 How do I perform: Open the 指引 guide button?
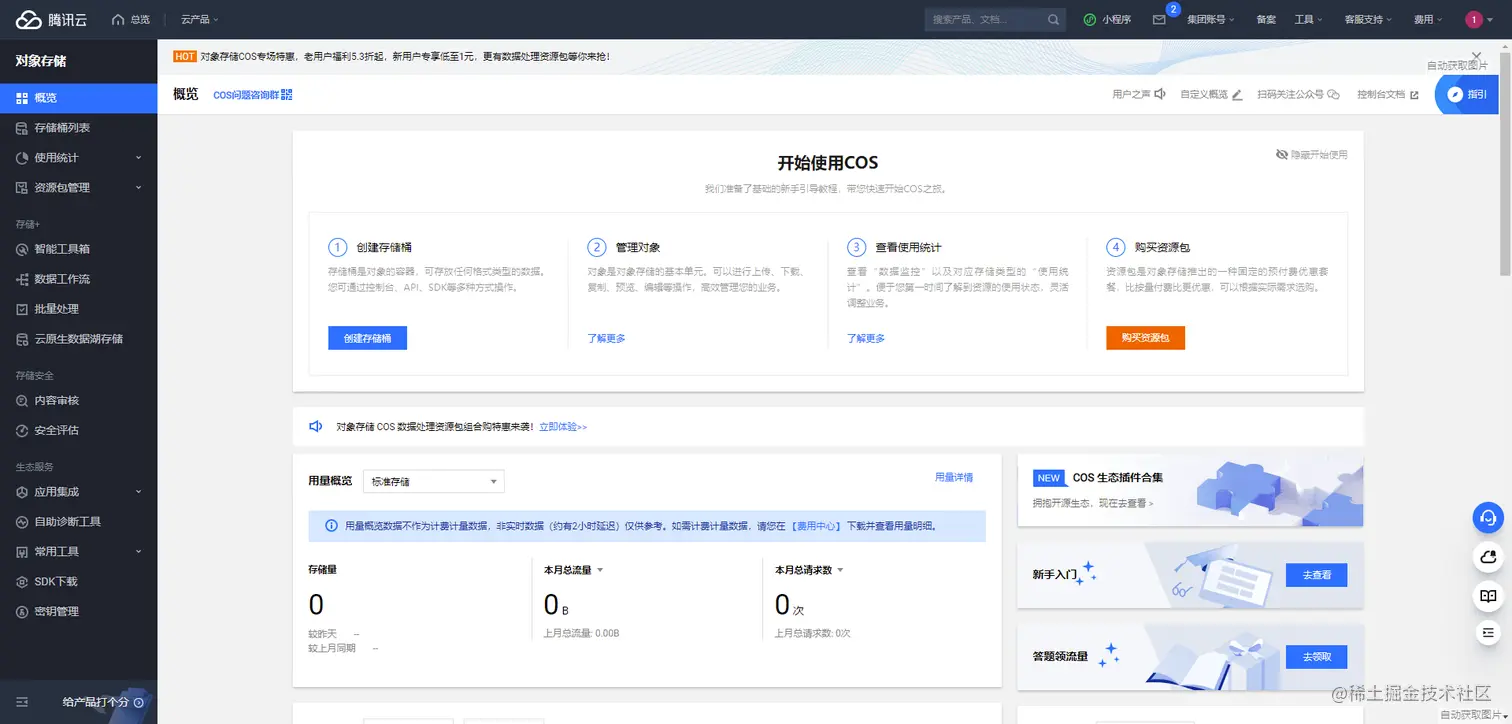point(1467,94)
